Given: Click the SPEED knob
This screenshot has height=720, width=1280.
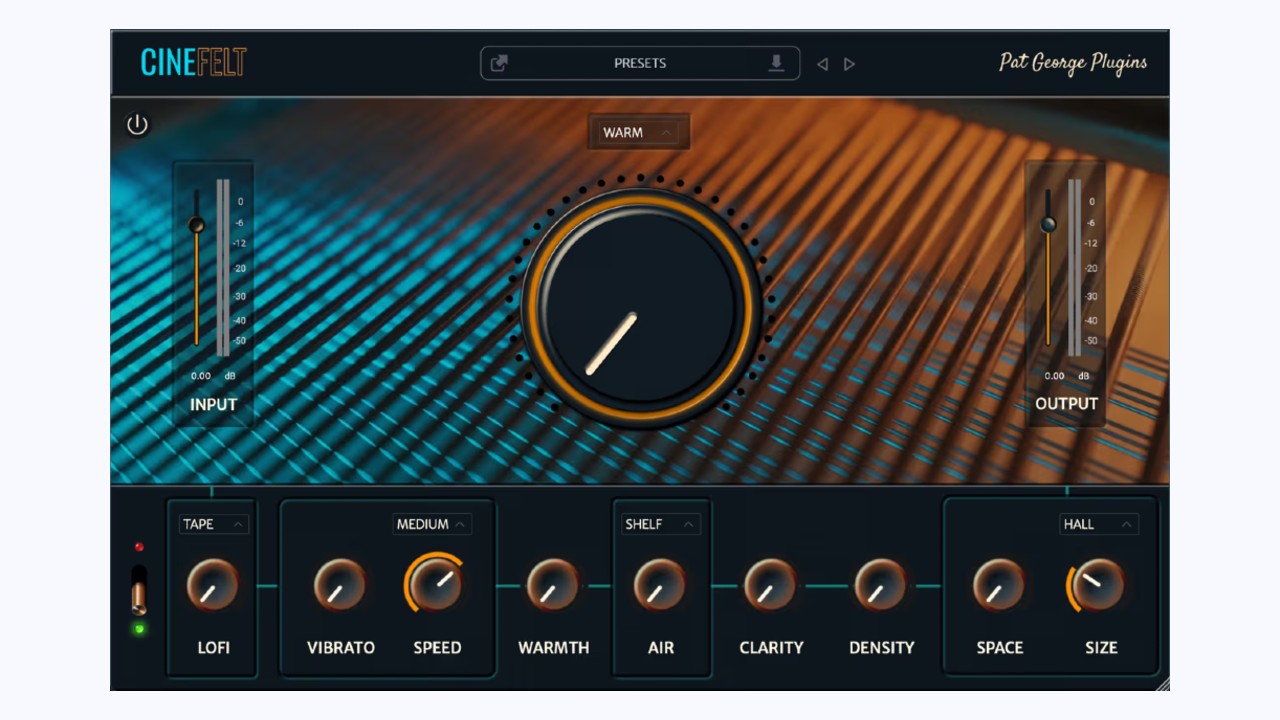Looking at the screenshot, I should [x=436, y=585].
